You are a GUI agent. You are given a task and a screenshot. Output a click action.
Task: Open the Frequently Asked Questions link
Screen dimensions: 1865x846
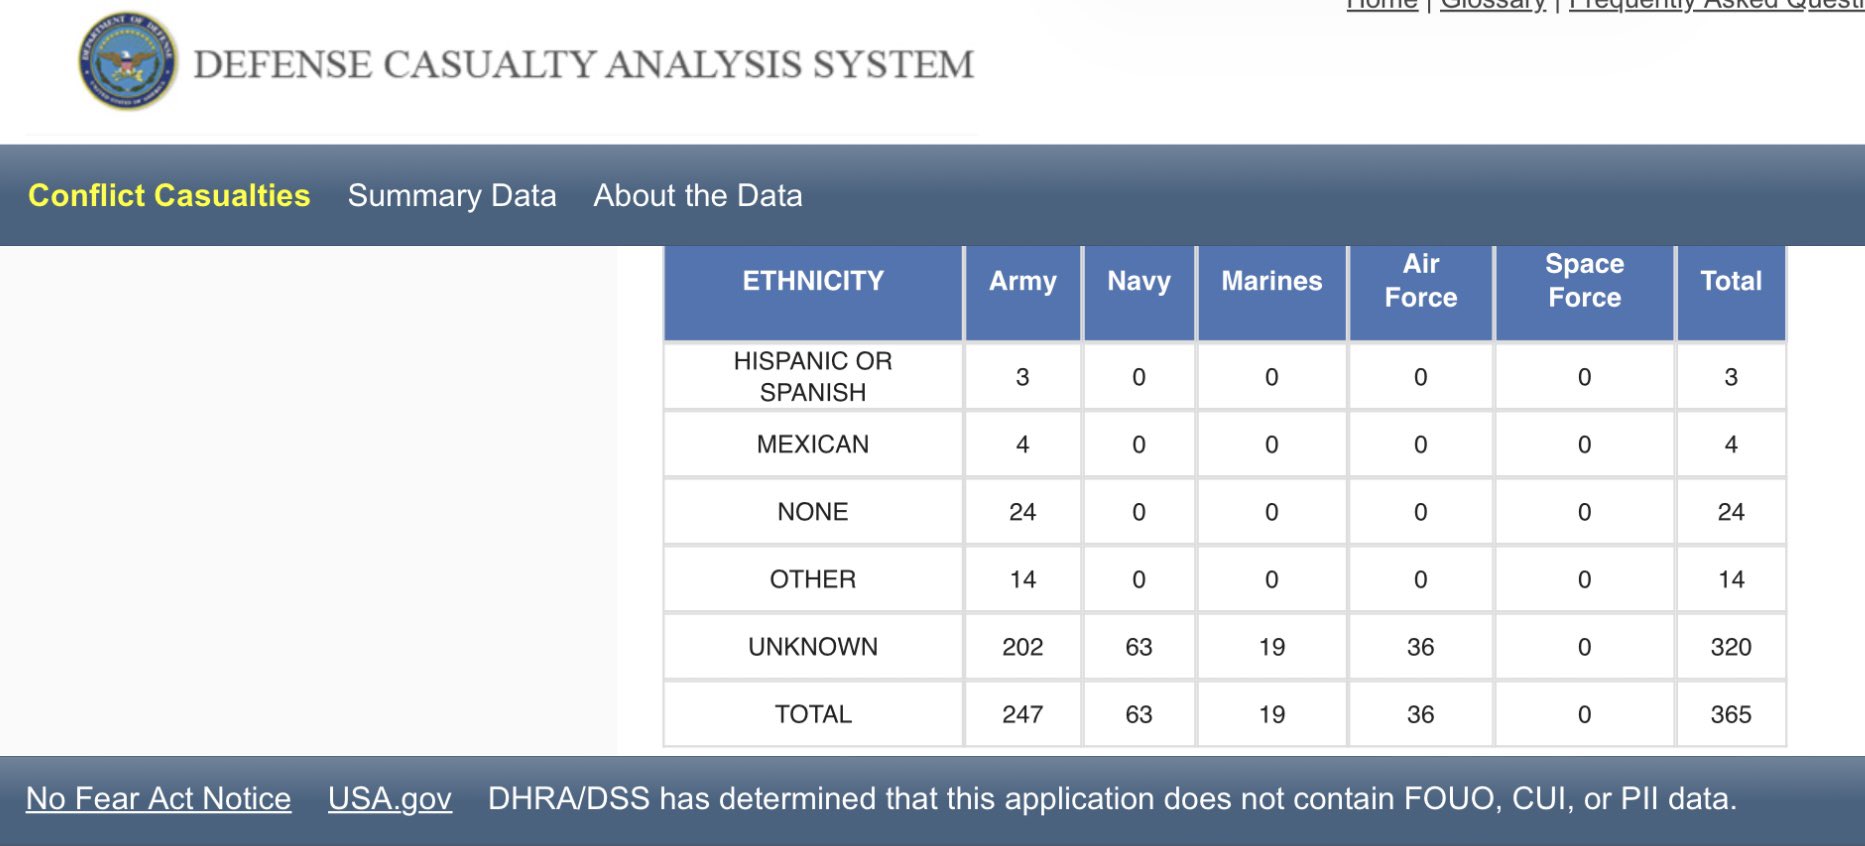(1715, 5)
